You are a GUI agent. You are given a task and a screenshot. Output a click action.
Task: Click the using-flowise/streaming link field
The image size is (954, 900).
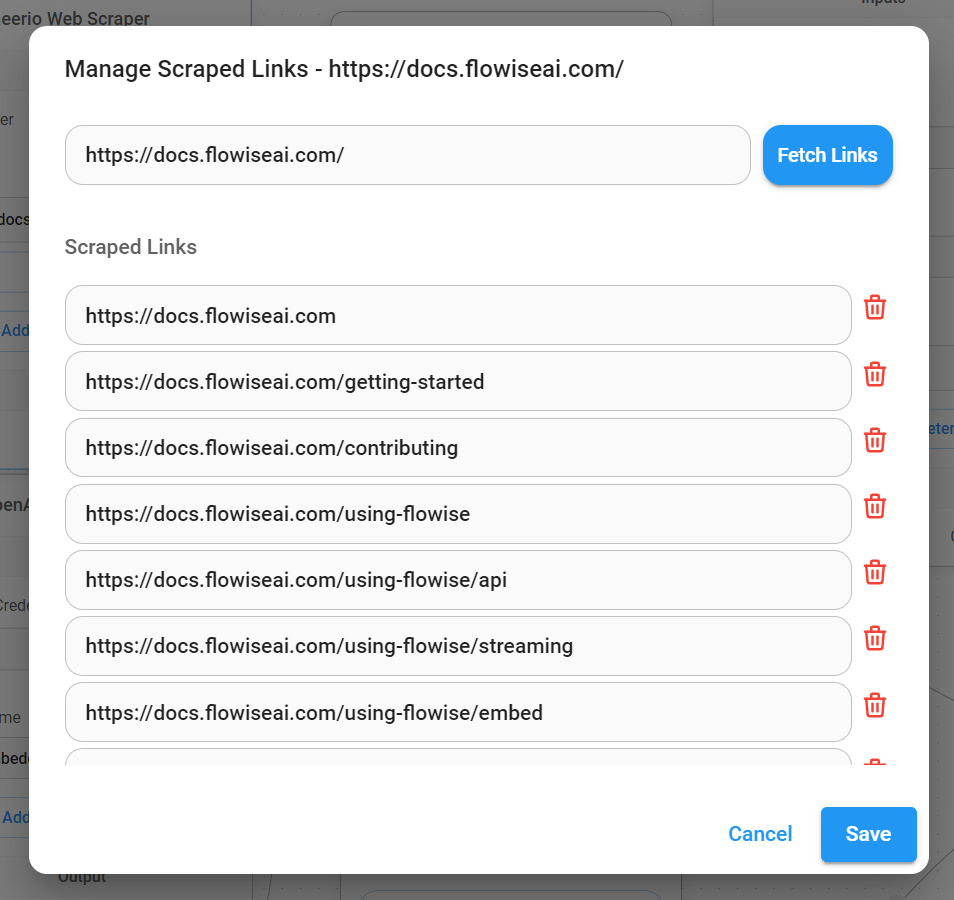(x=457, y=646)
